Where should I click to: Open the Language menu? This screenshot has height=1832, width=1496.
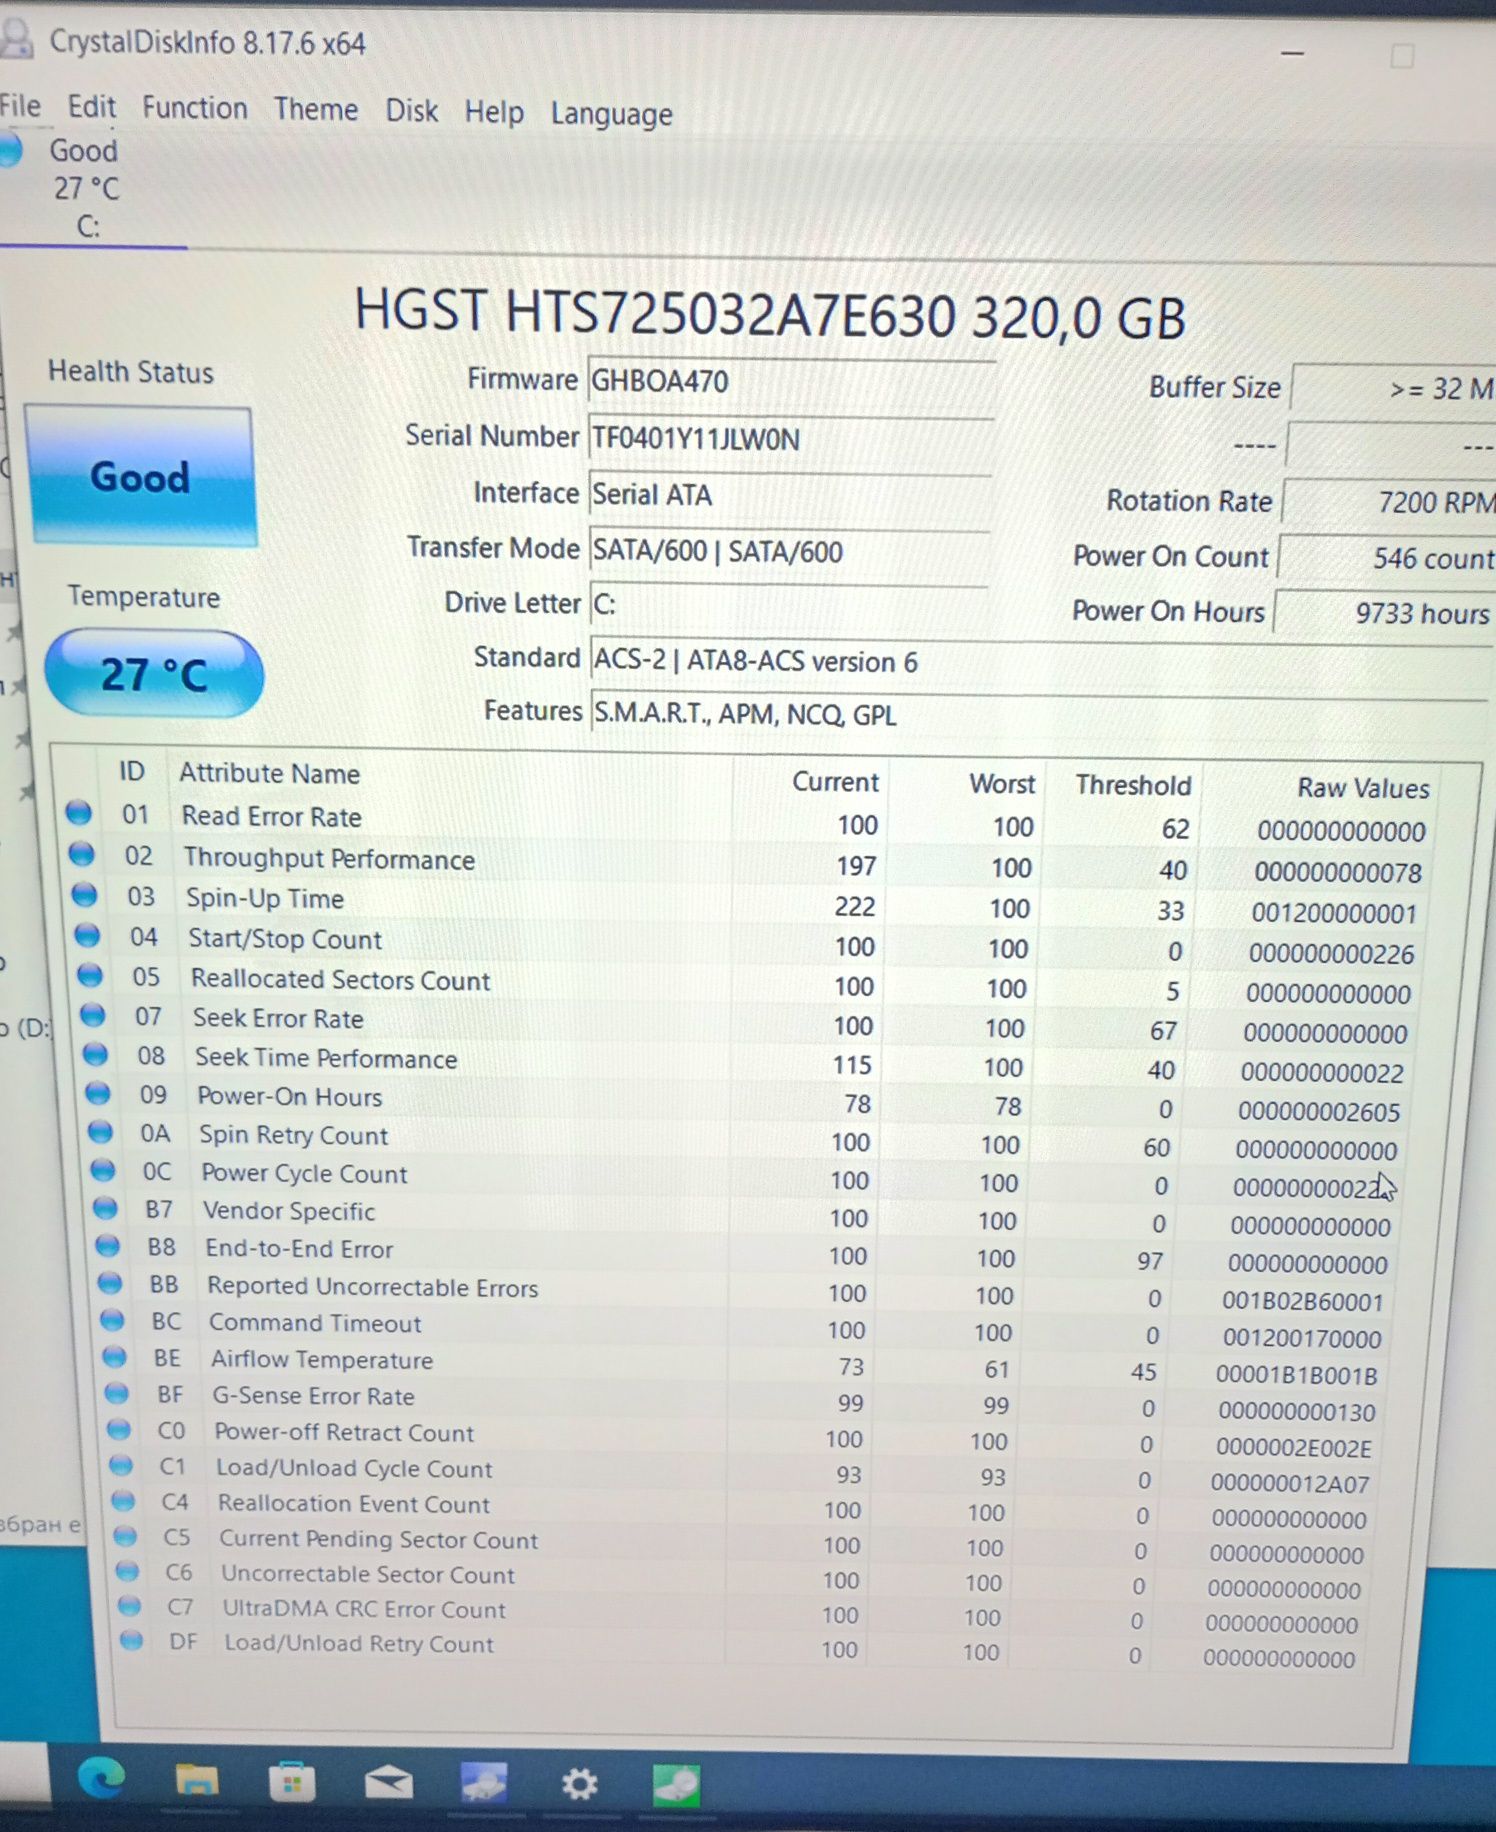click(611, 114)
